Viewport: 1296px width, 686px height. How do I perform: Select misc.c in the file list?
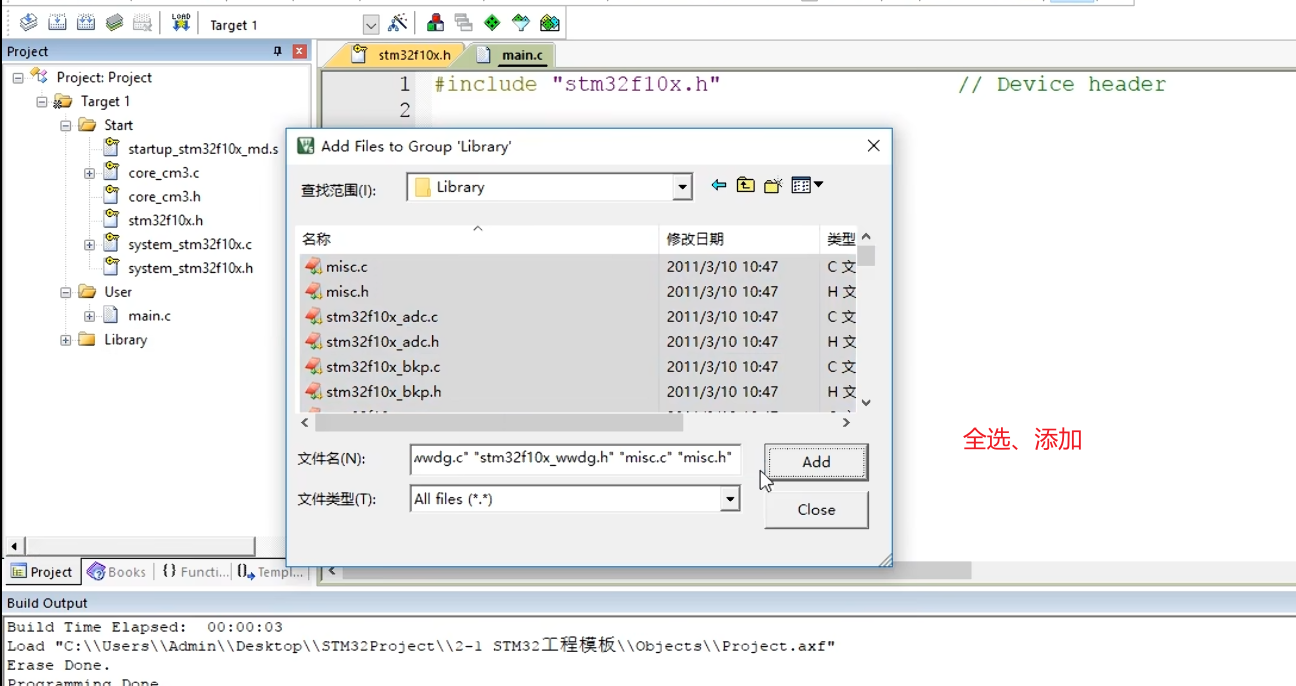[345, 266]
